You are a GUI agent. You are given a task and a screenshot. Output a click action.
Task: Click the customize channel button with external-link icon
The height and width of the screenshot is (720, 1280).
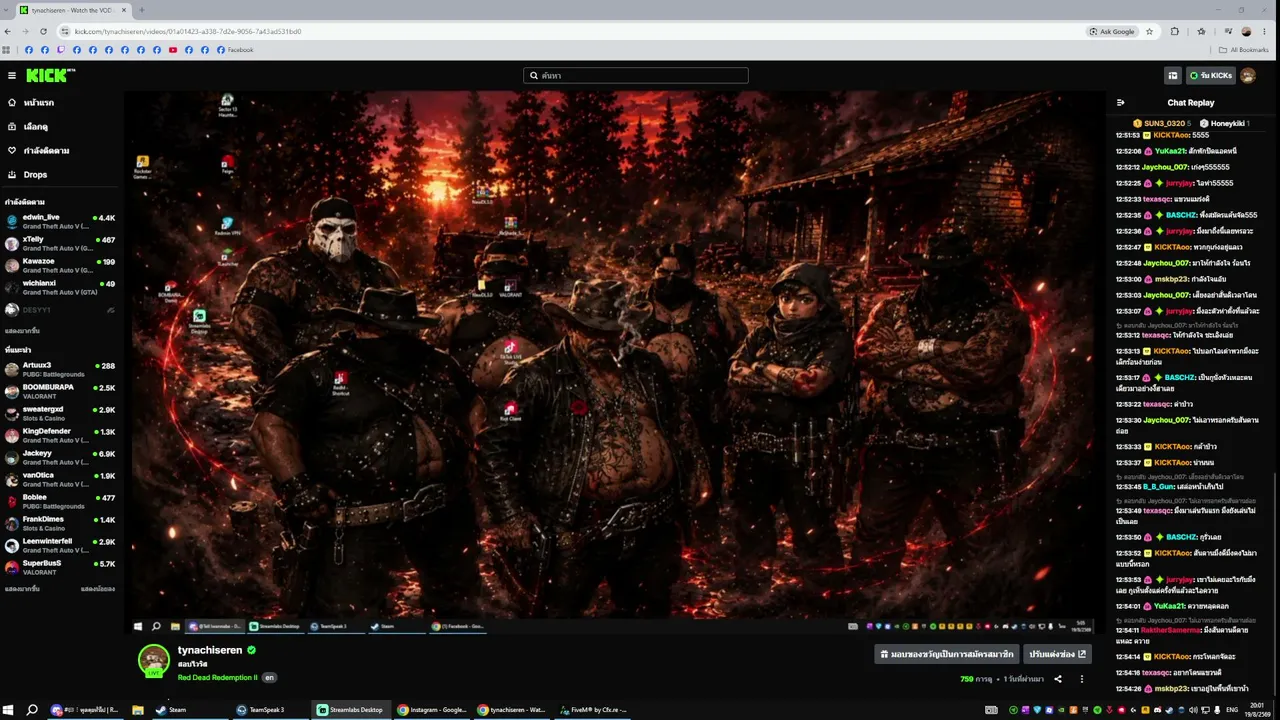1057,654
